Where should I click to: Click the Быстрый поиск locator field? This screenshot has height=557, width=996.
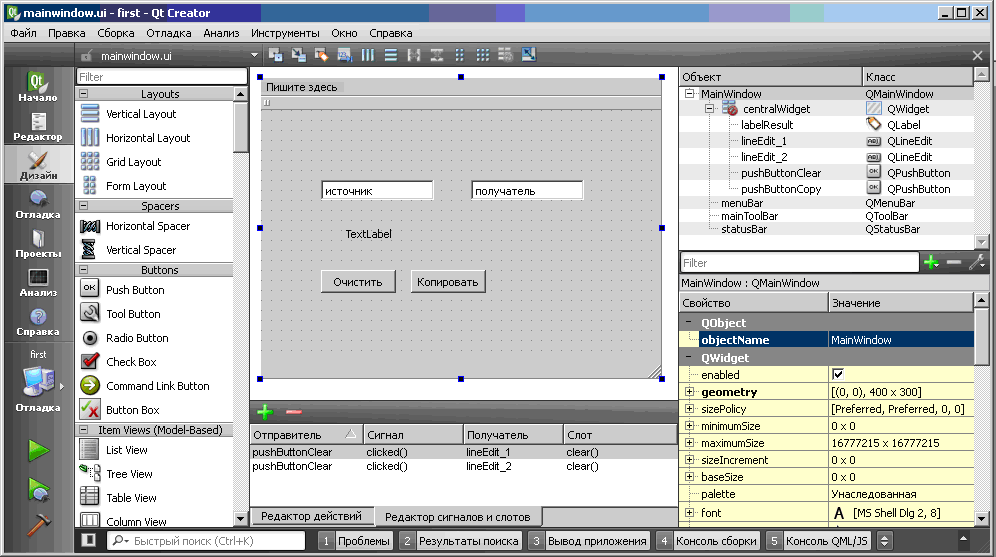206,540
